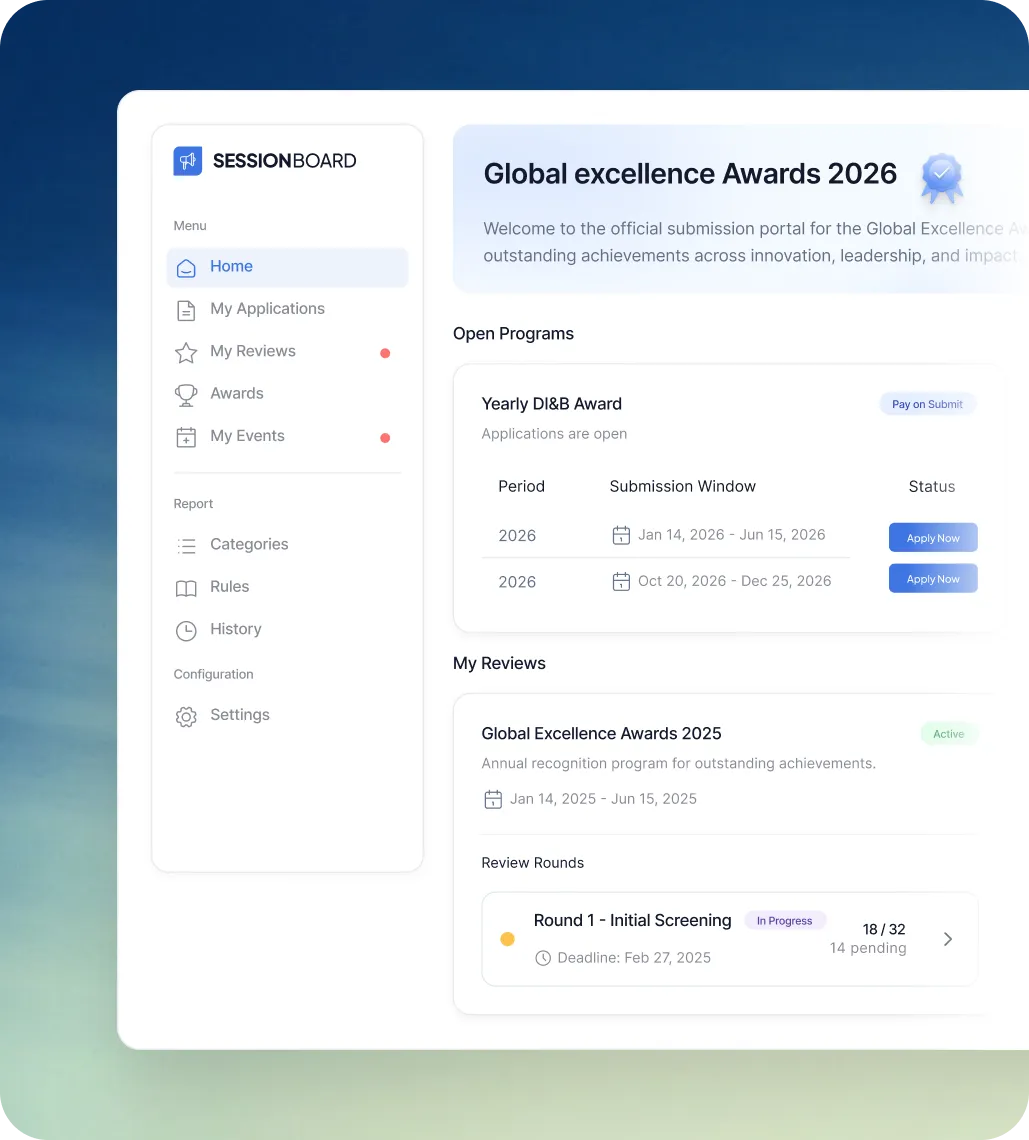Open Settings via the gear icon
Viewport: 1029px width, 1140px height.
click(186, 716)
